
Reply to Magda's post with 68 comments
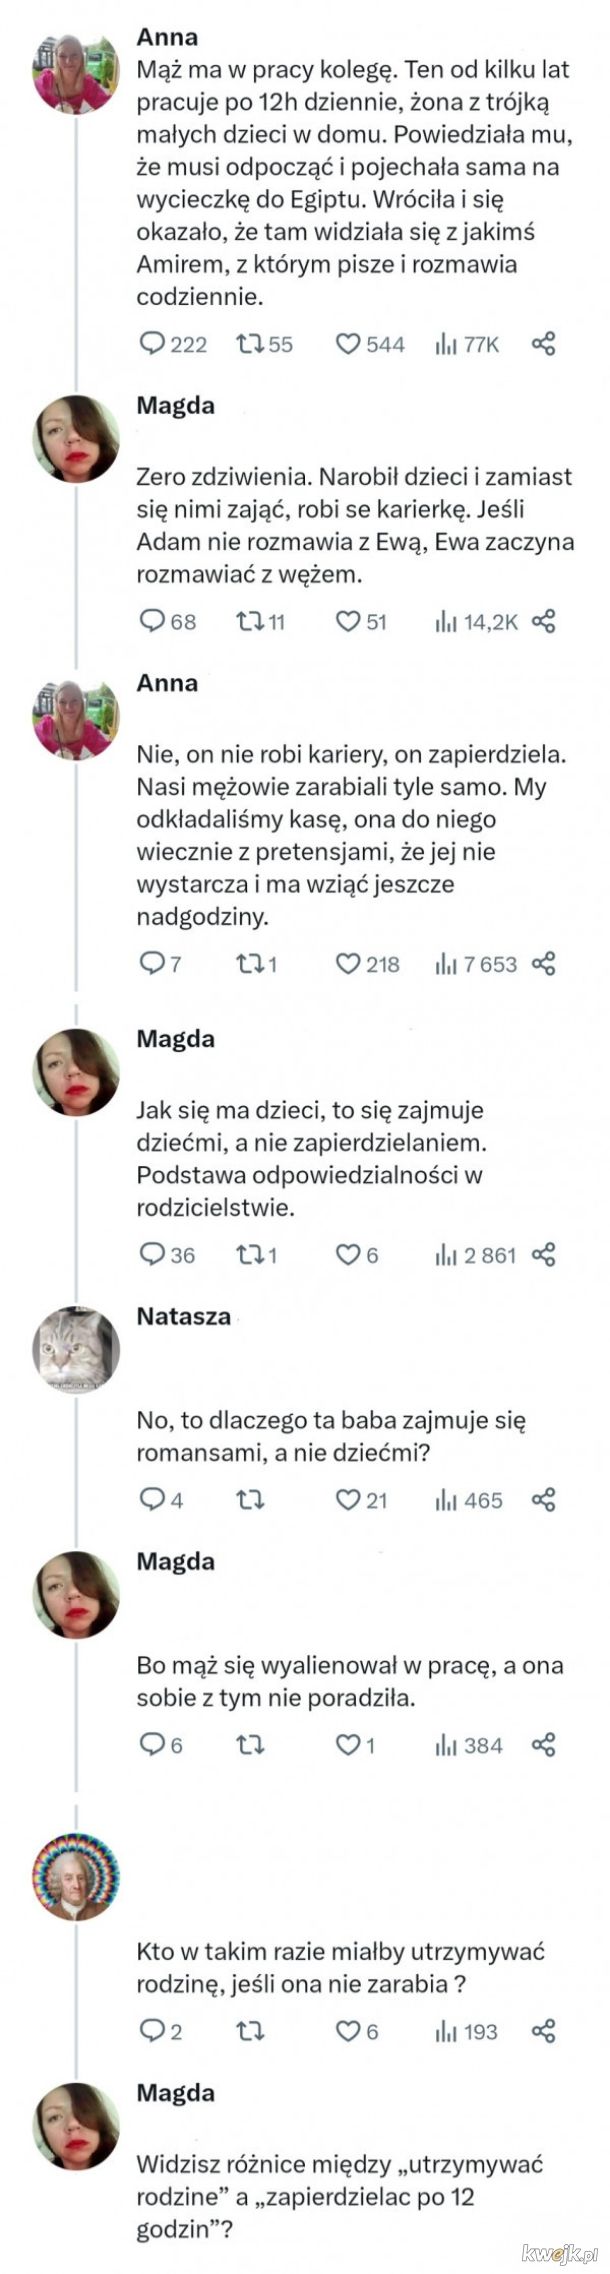pyautogui.click(x=152, y=621)
